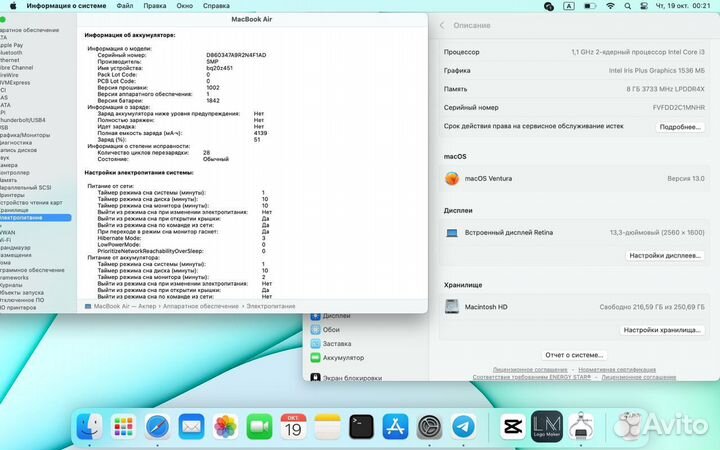720x450 pixels.
Task: Select Thunderbolt/USB4 in the sidebar
Action: coord(22,120)
